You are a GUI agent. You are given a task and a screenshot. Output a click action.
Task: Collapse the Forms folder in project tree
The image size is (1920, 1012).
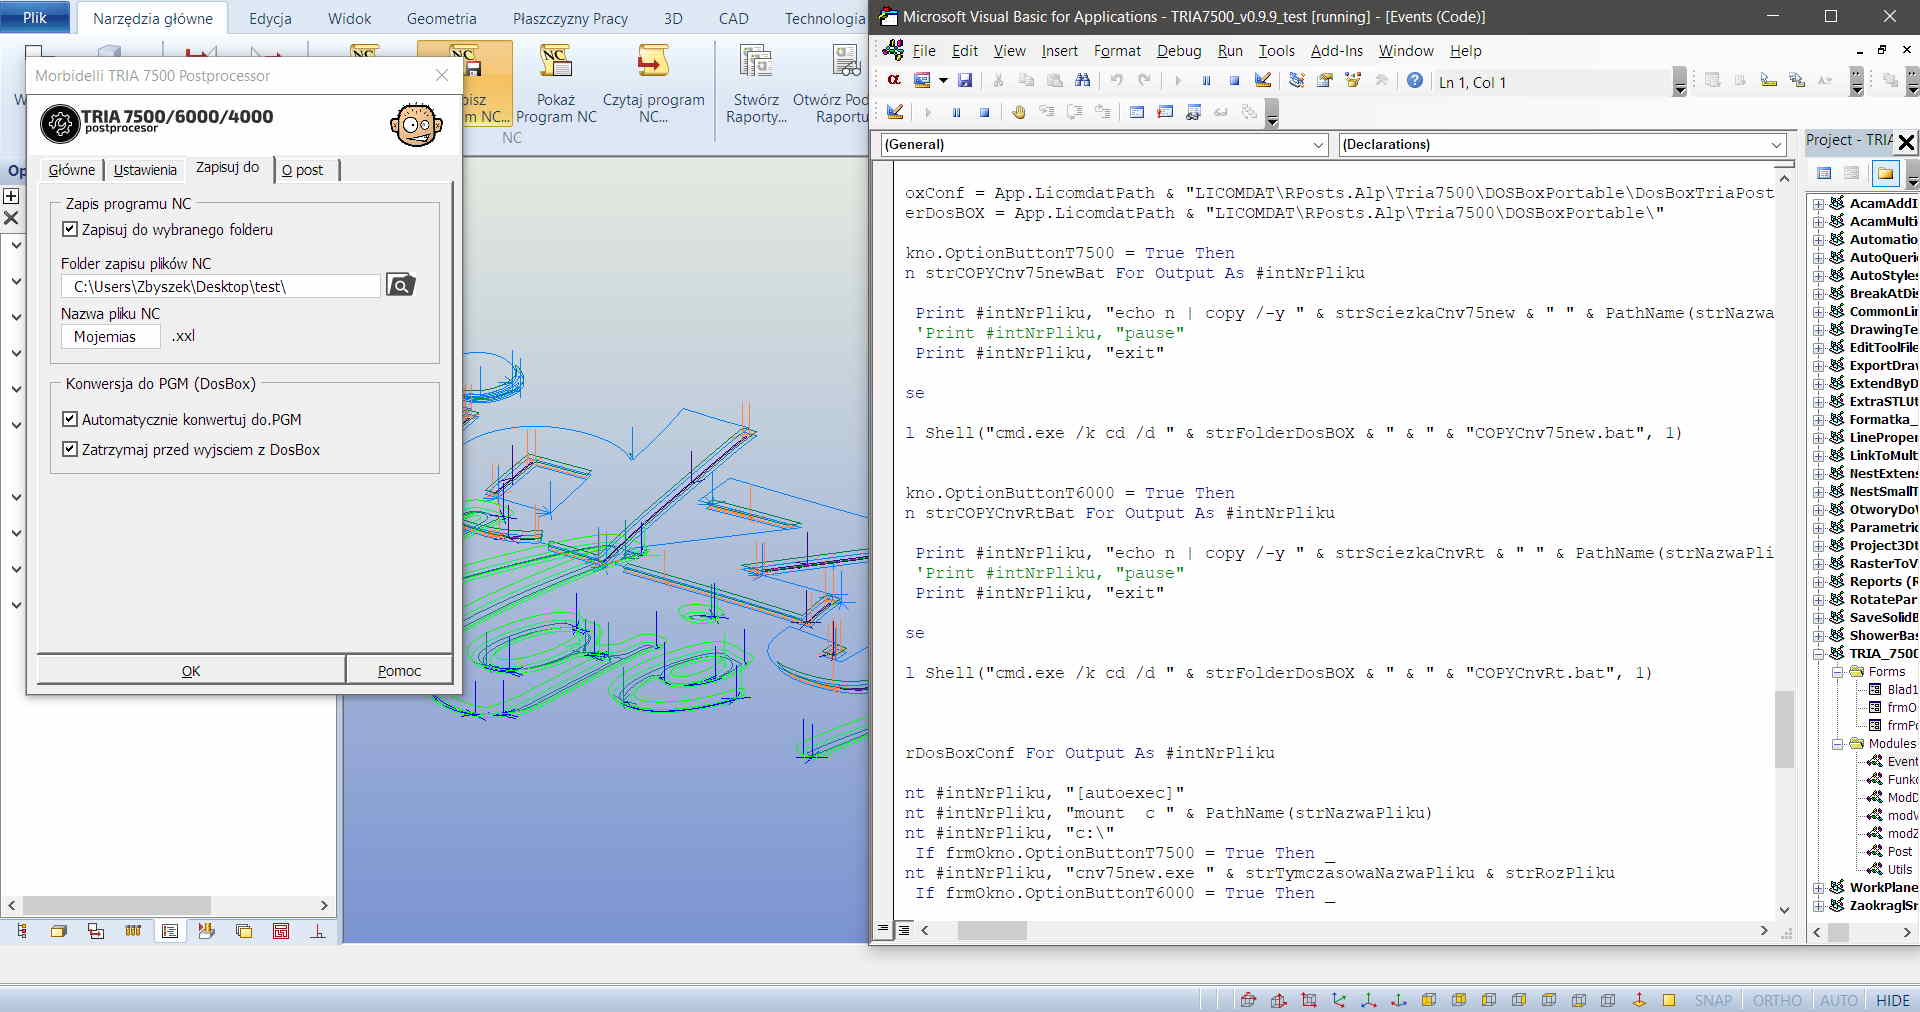[x=1837, y=672]
